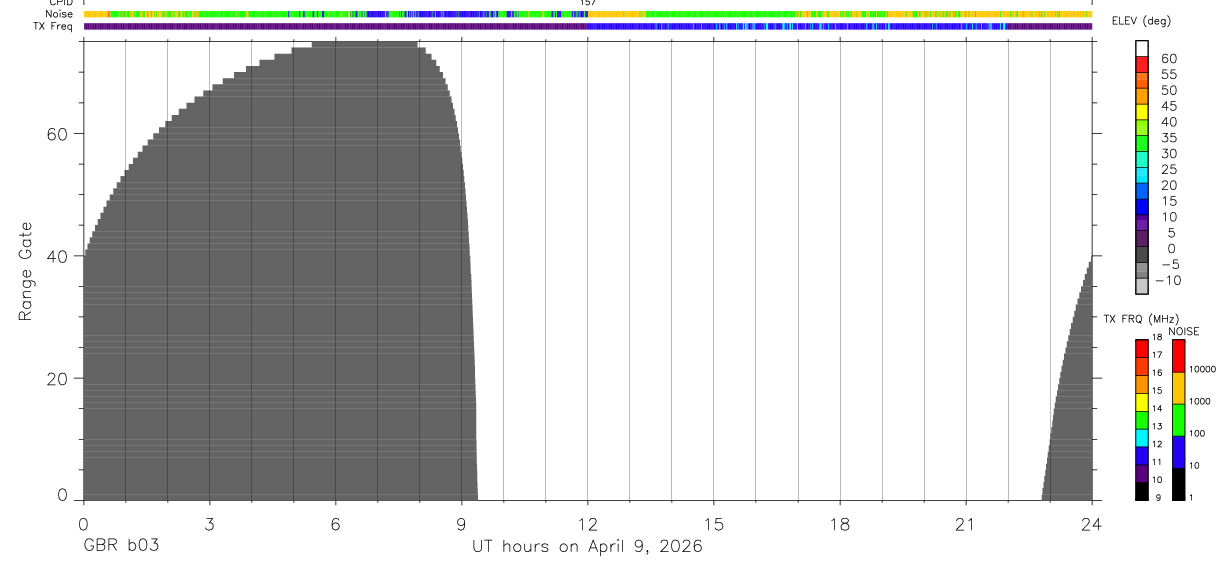Viewport: 1228px width, 567px height.
Task: Select the blue 10–100 NOISE legend band
Action: tap(1178, 452)
